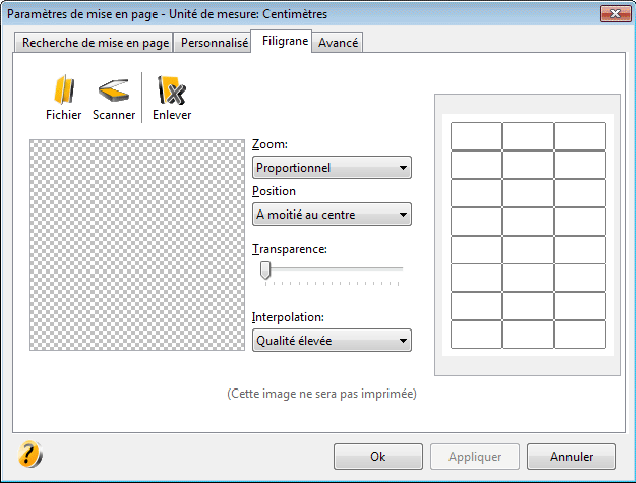
Task: Confirm with the Ok button
Action: pyautogui.click(x=378, y=457)
